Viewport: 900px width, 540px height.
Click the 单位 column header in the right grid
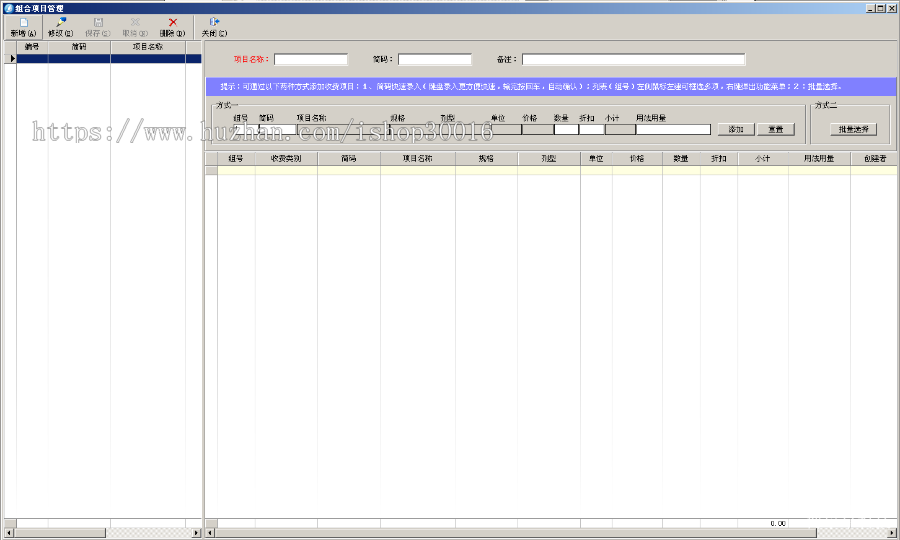(596, 158)
